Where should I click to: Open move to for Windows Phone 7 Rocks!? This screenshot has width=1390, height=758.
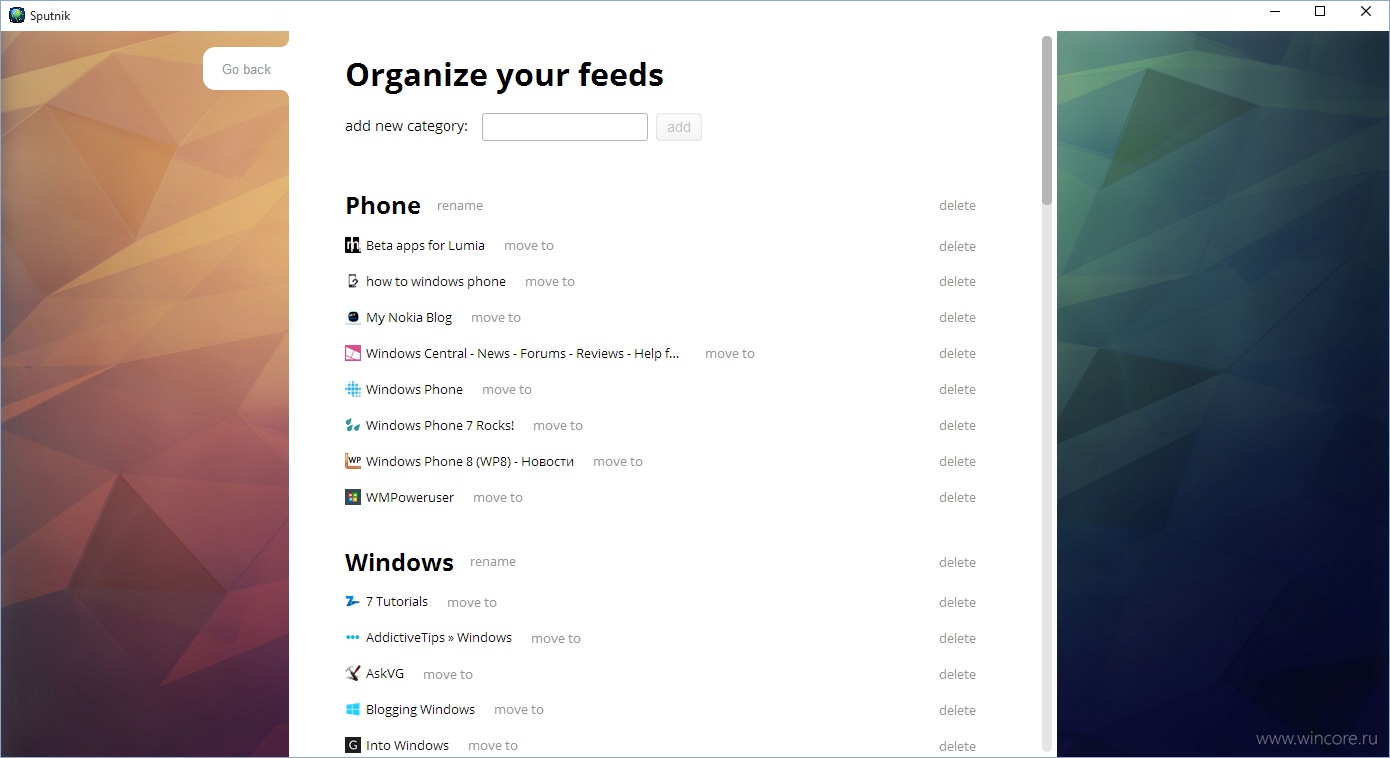[558, 426]
